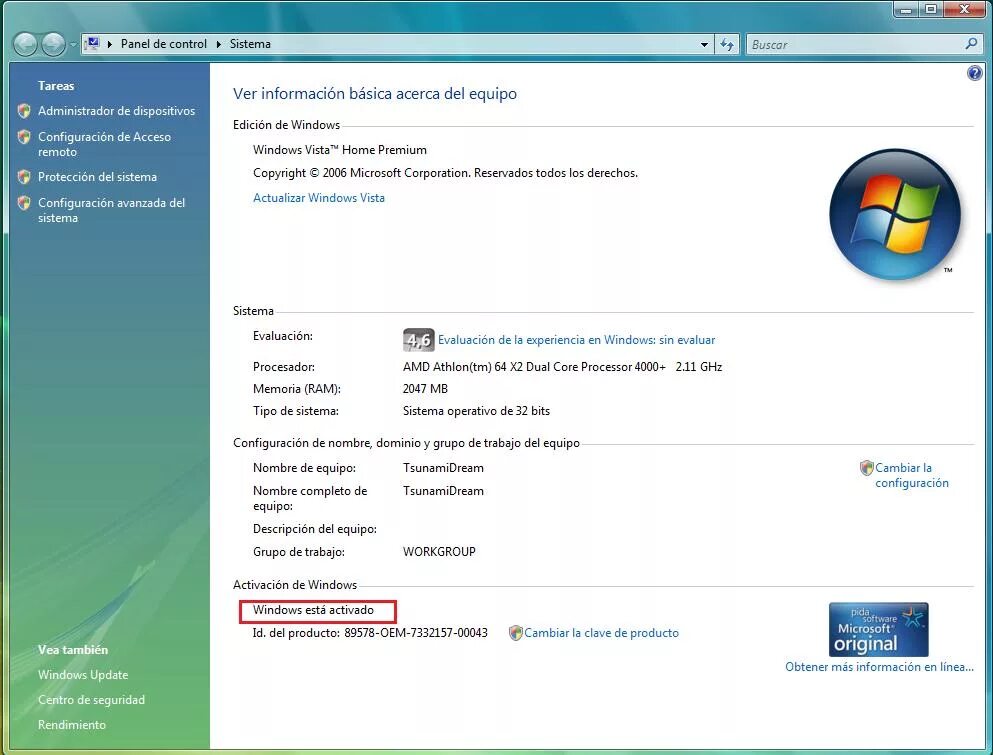Image resolution: width=993 pixels, height=755 pixels.
Task: Select TsunamiDream beside Nombre de equipo
Action: coord(443,468)
